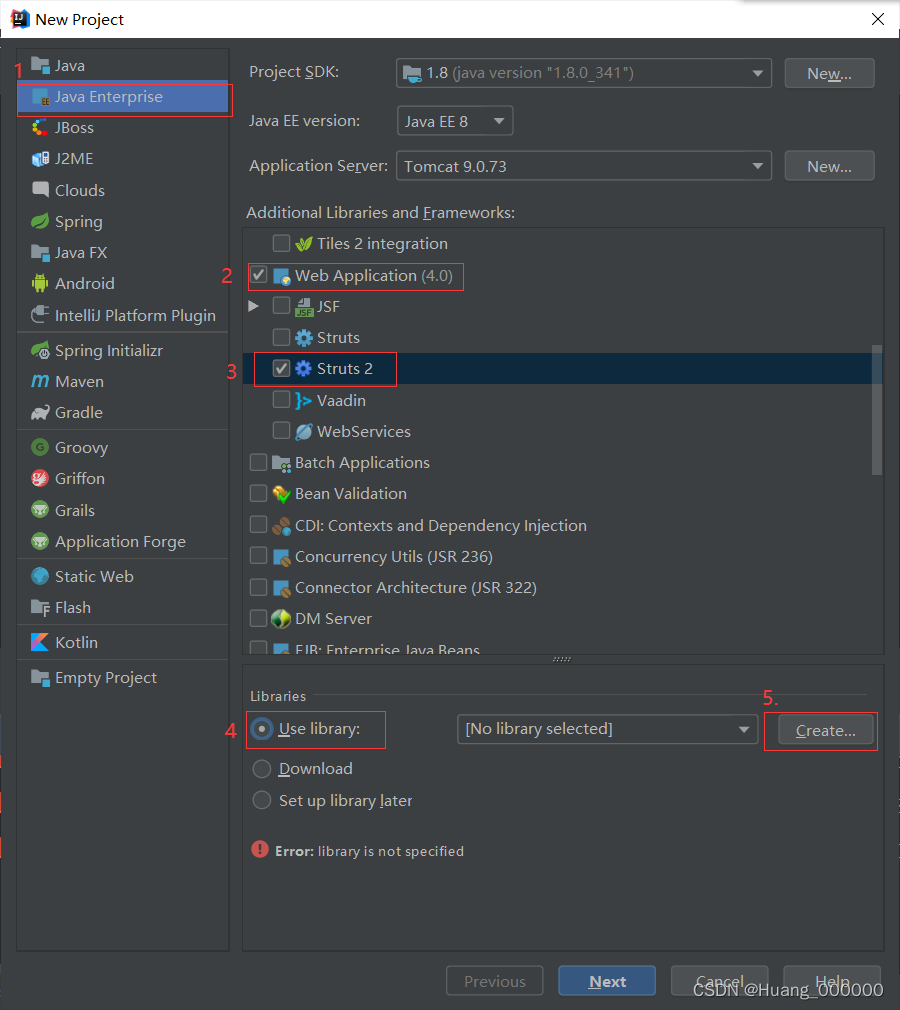Image resolution: width=900 pixels, height=1010 pixels.
Task: Choose the J2ME icon
Action: point(40,158)
